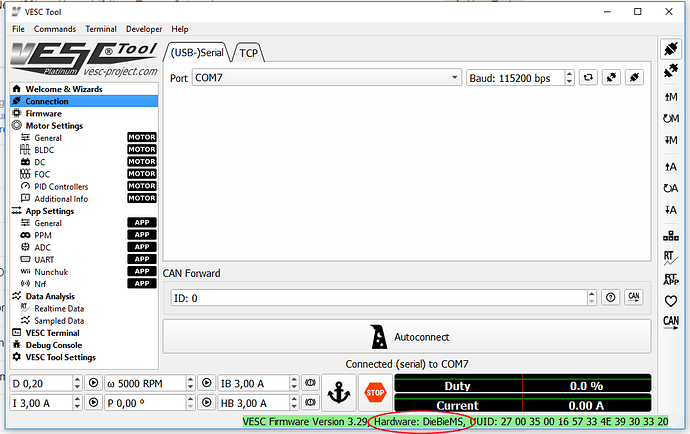690x434 pixels.
Task: Click the red STOP button
Action: point(375,392)
